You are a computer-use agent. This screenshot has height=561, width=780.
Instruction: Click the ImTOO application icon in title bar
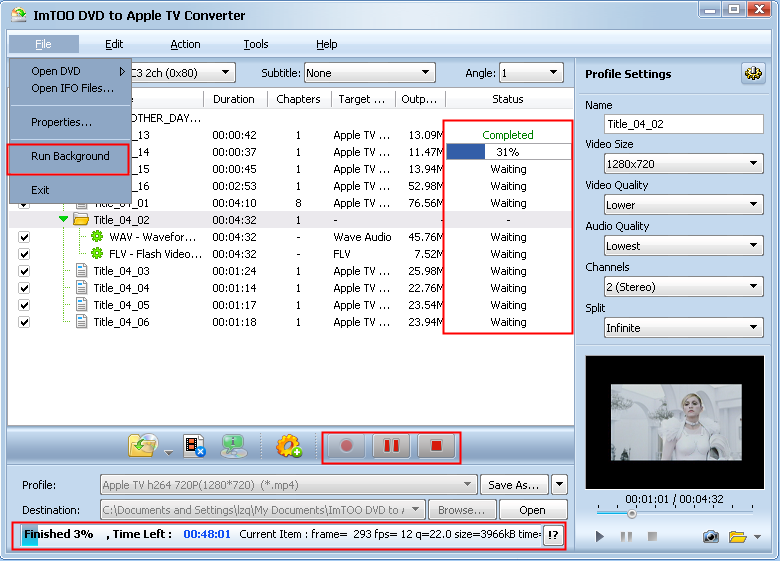(19, 14)
